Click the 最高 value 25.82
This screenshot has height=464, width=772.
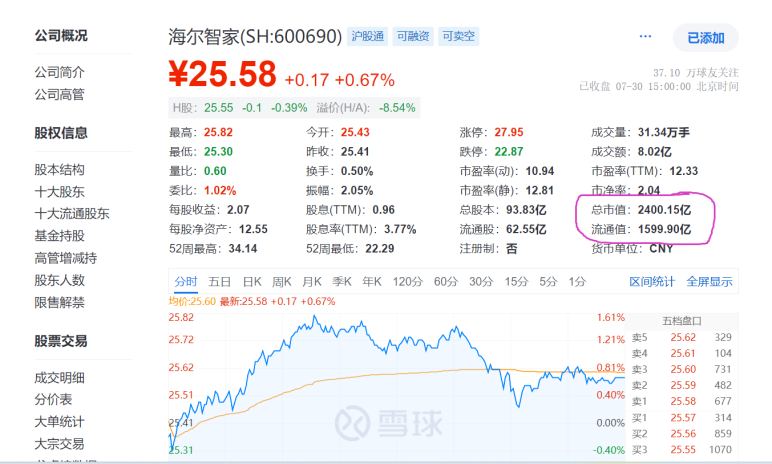[x=218, y=133]
